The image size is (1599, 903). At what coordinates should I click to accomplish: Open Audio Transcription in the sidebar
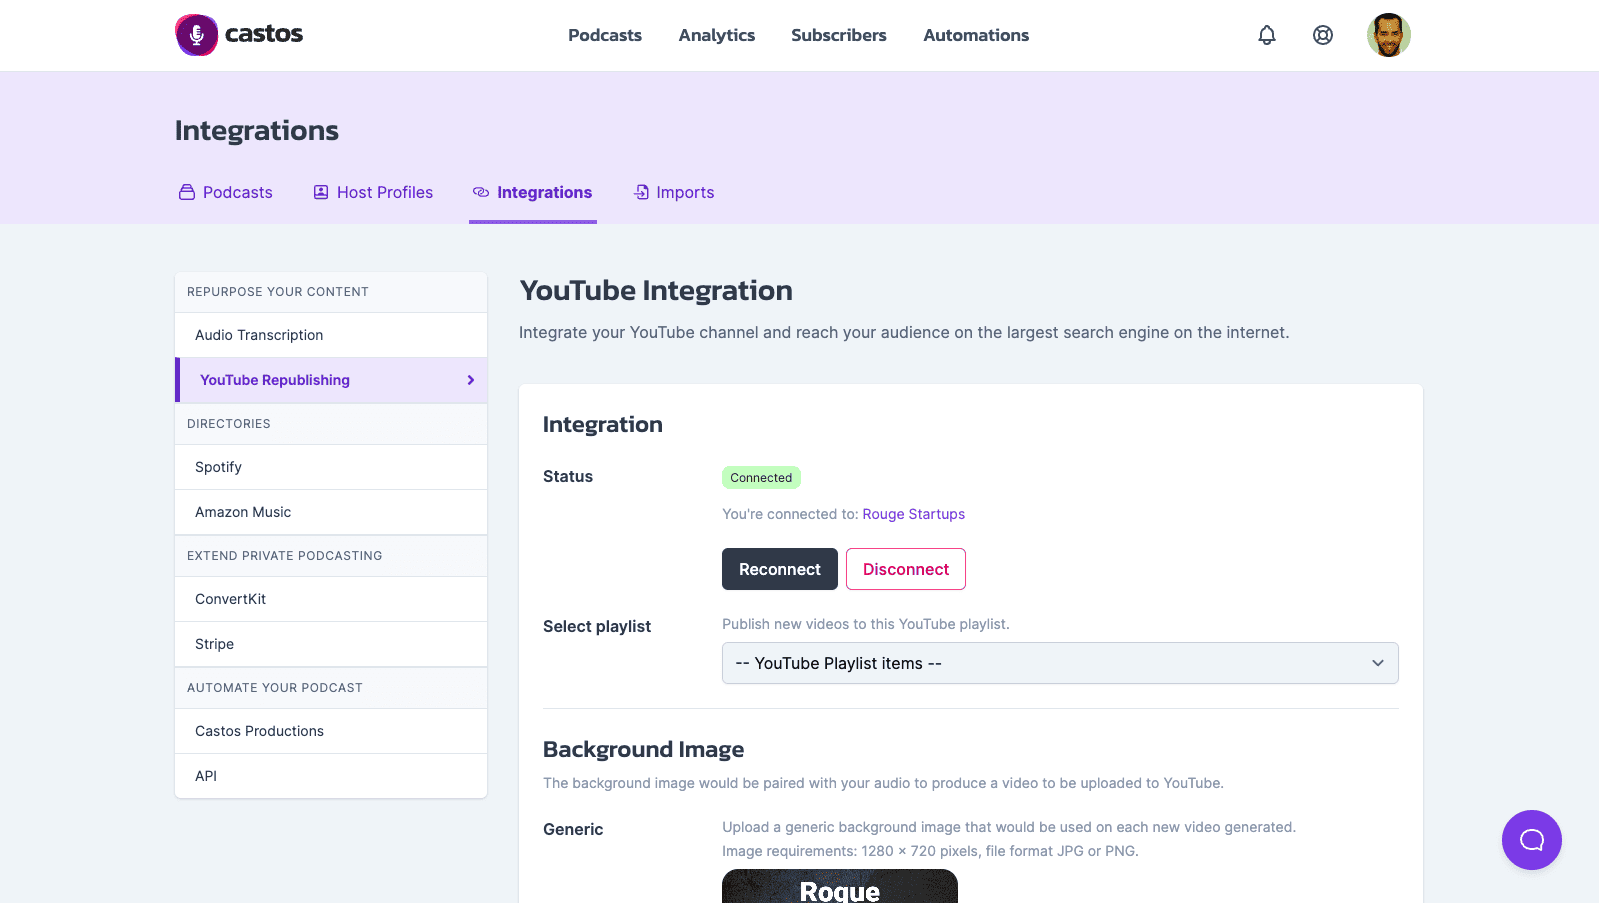(x=331, y=335)
